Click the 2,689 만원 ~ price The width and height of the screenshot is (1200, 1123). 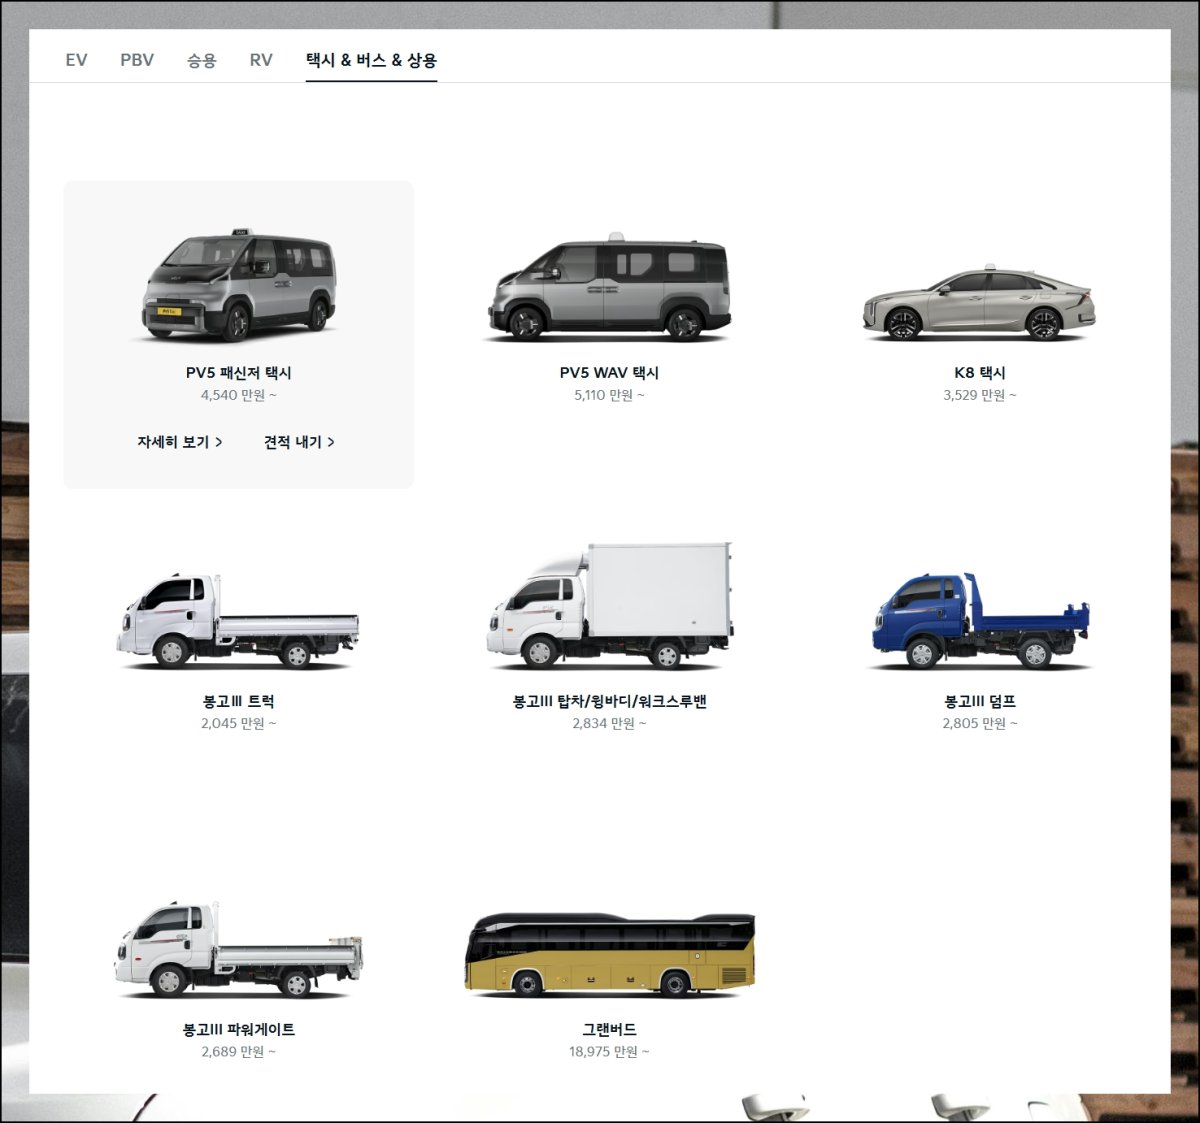(x=239, y=1052)
